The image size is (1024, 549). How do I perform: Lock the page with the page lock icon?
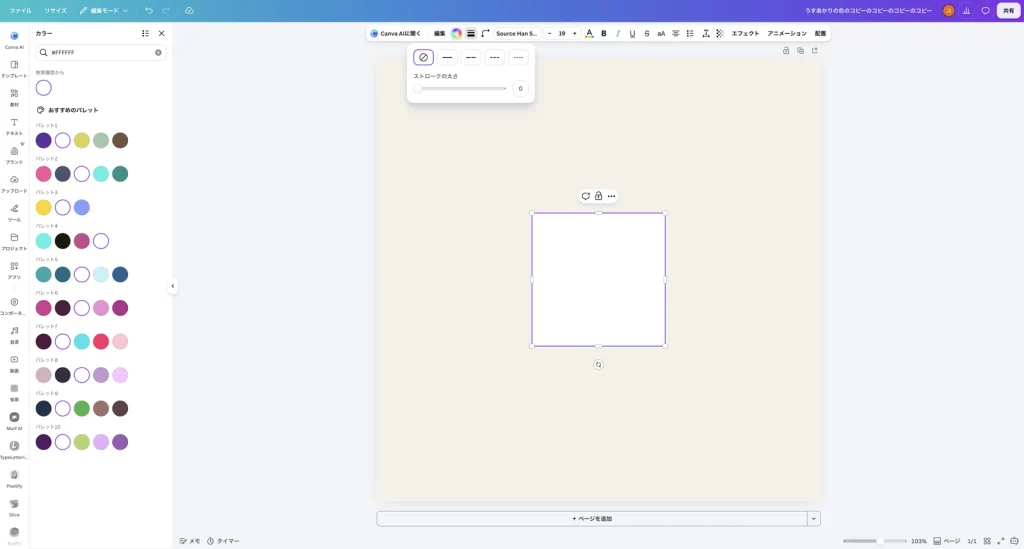pos(786,50)
